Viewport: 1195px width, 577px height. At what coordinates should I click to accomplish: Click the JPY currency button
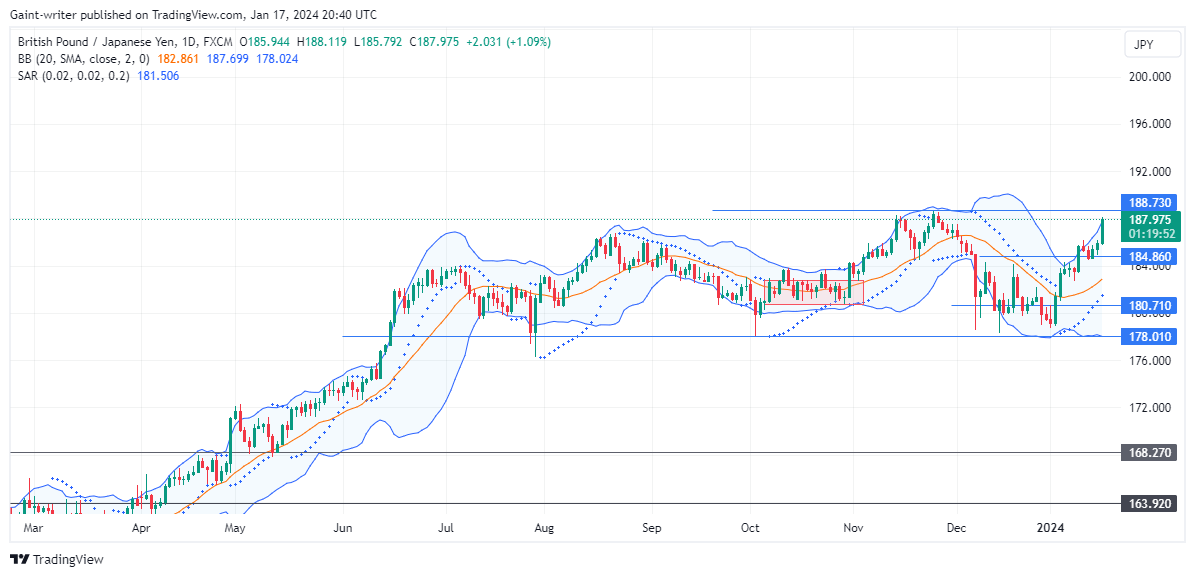coord(1154,45)
